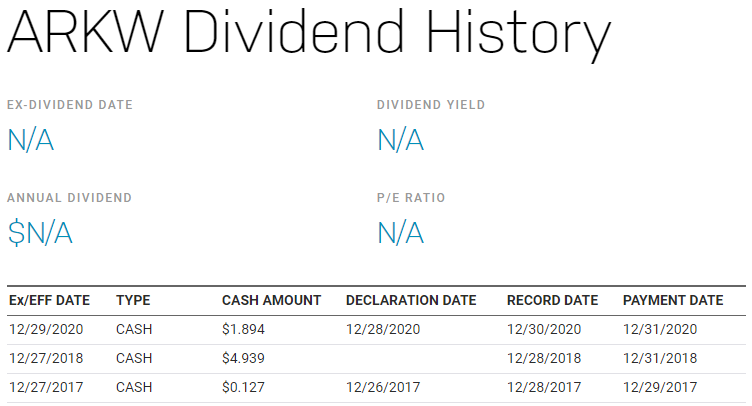The height and width of the screenshot is (406, 752).
Task: Select the Ex/EFF DATE column header
Action: tap(49, 300)
